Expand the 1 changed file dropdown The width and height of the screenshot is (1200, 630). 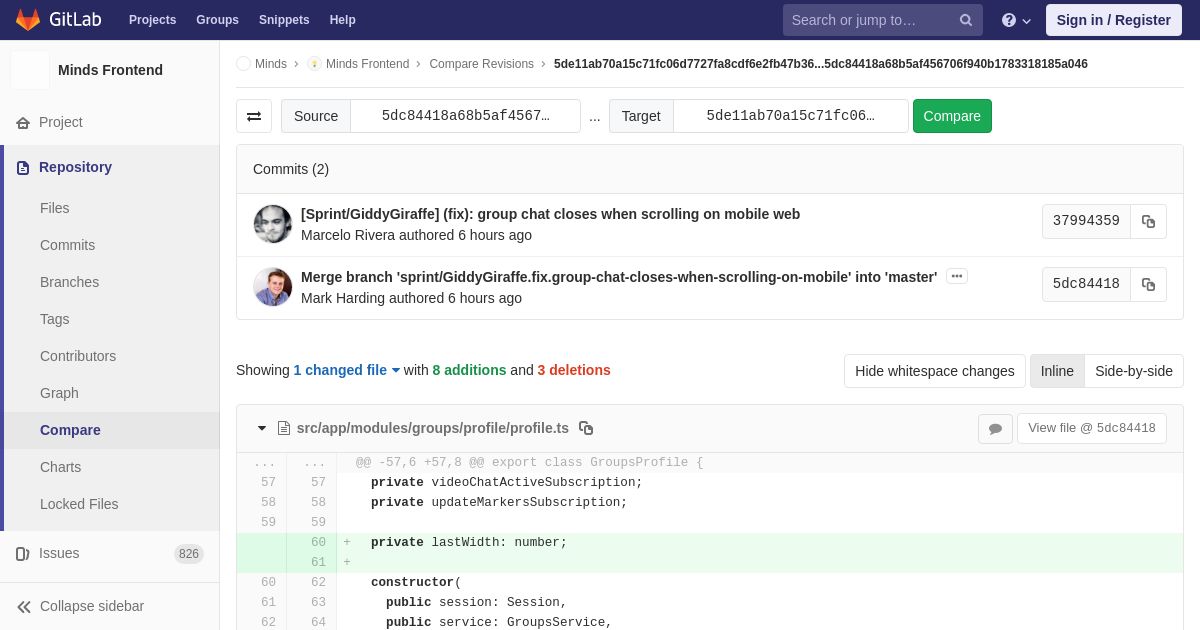click(346, 370)
